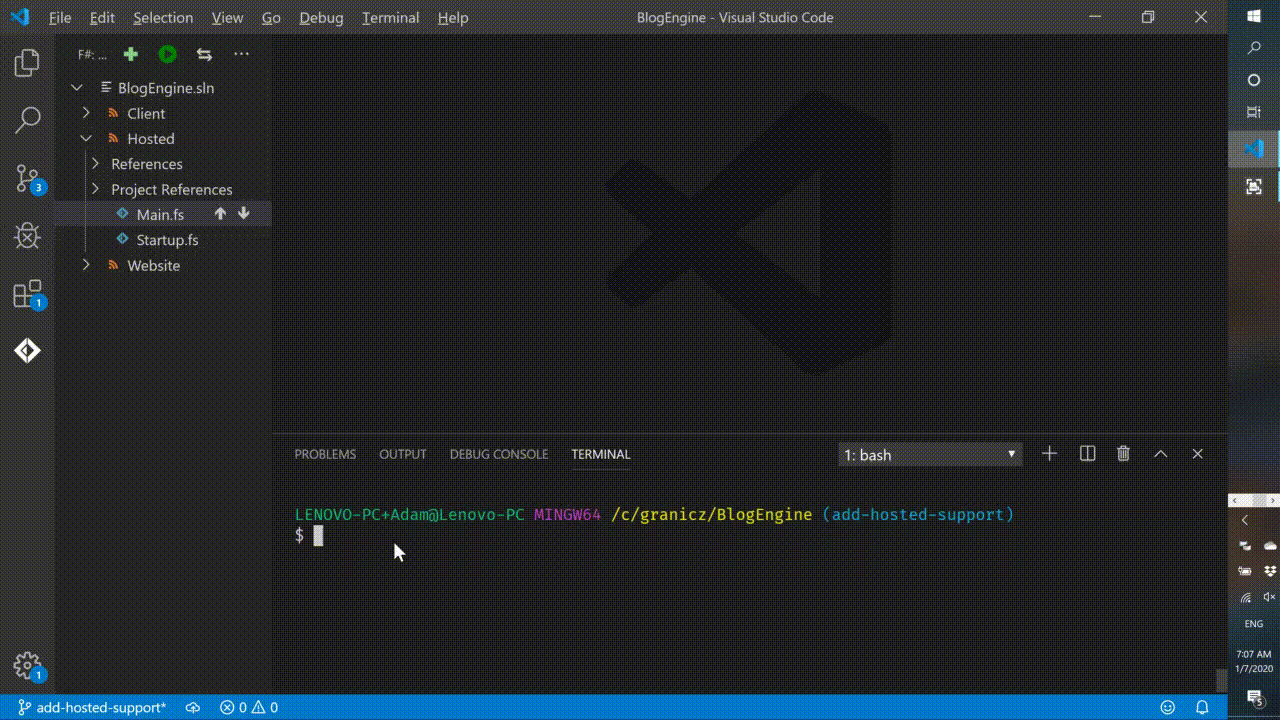The height and width of the screenshot is (720, 1280).
Task: Click the Visual Studio Code taskbar icon
Action: [x=1254, y=149]
